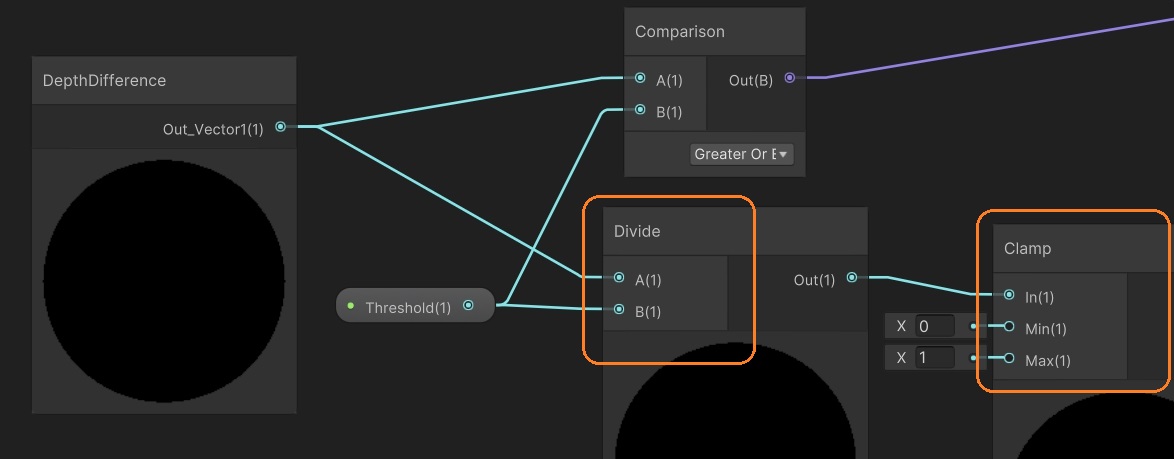Image resolution: width=1174 pixels, height=459 pixels.
Task: Select the DepthDifference node title
Action: pos(104,81)
